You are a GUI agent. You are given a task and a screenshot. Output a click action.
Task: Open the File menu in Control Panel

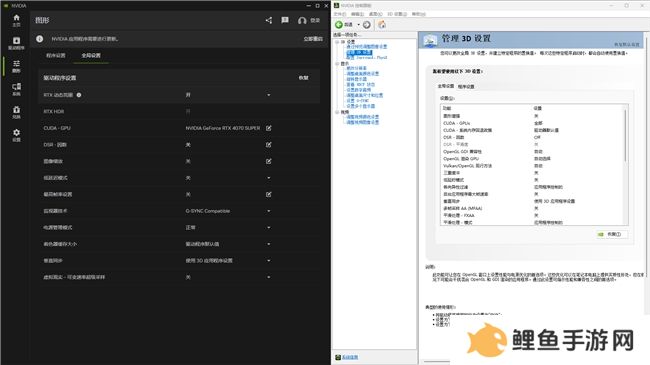(x=340, y=14)
